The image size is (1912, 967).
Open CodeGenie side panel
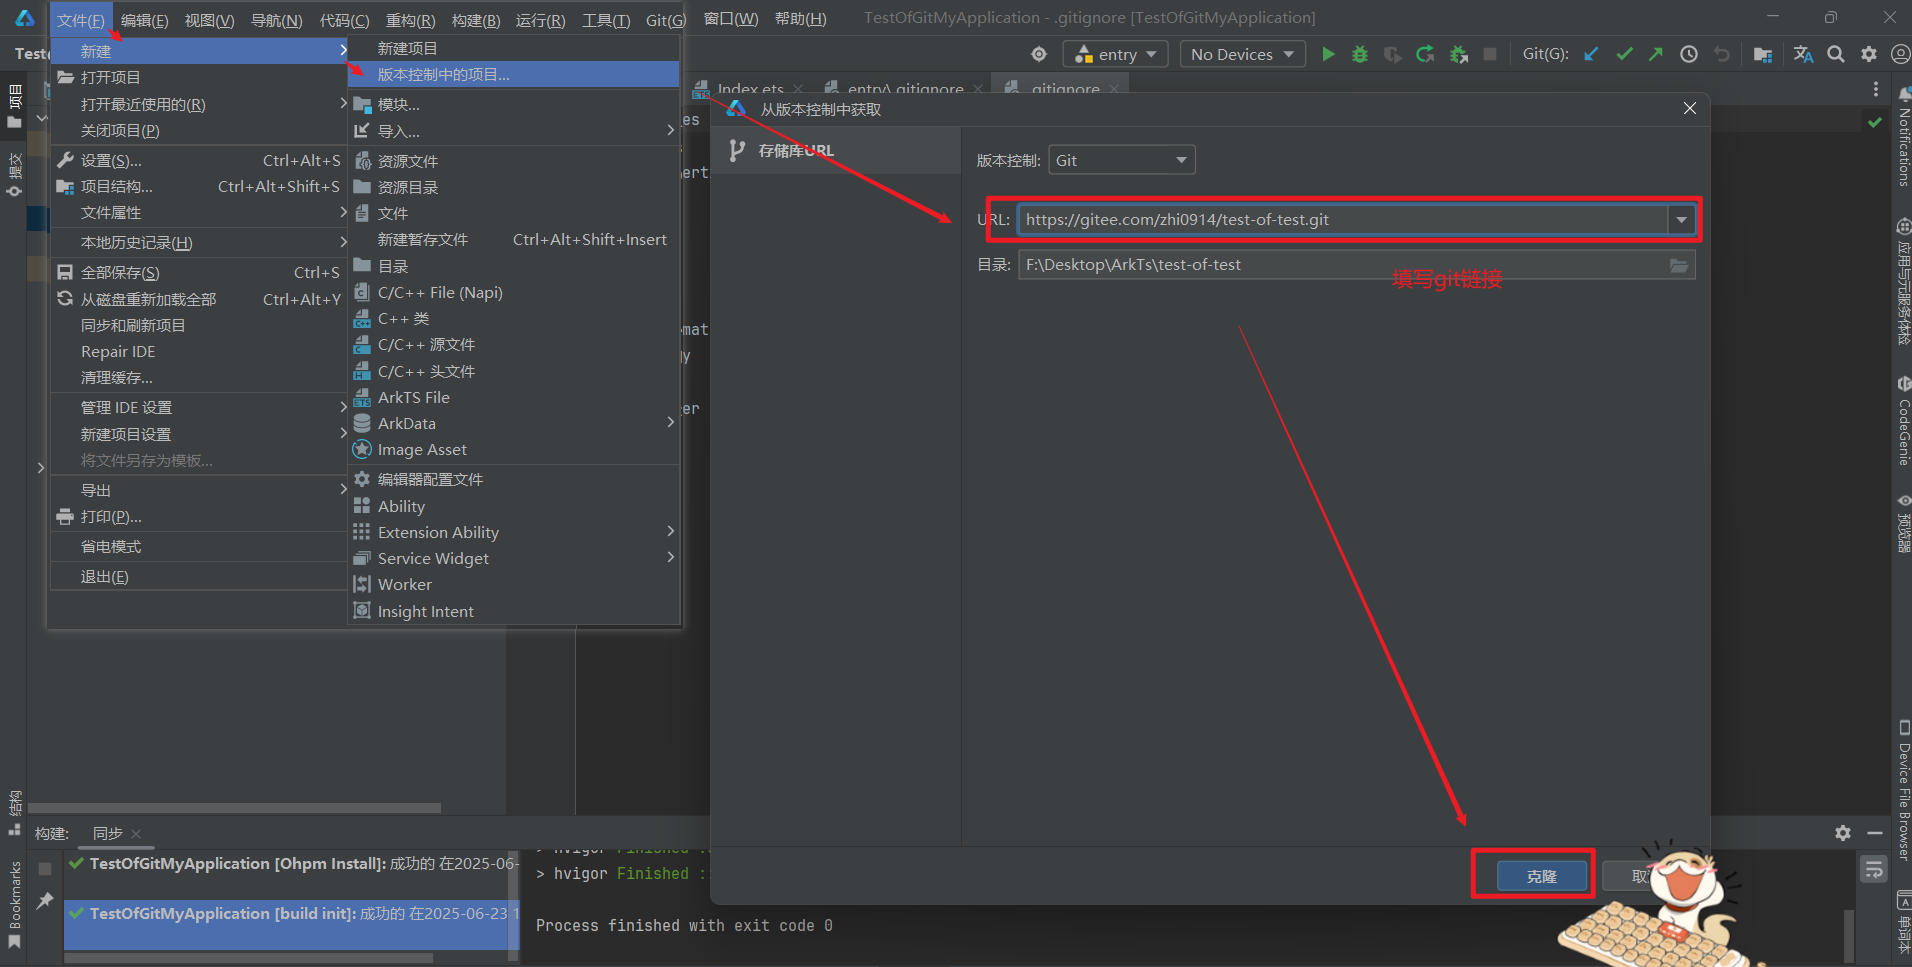1903,422
